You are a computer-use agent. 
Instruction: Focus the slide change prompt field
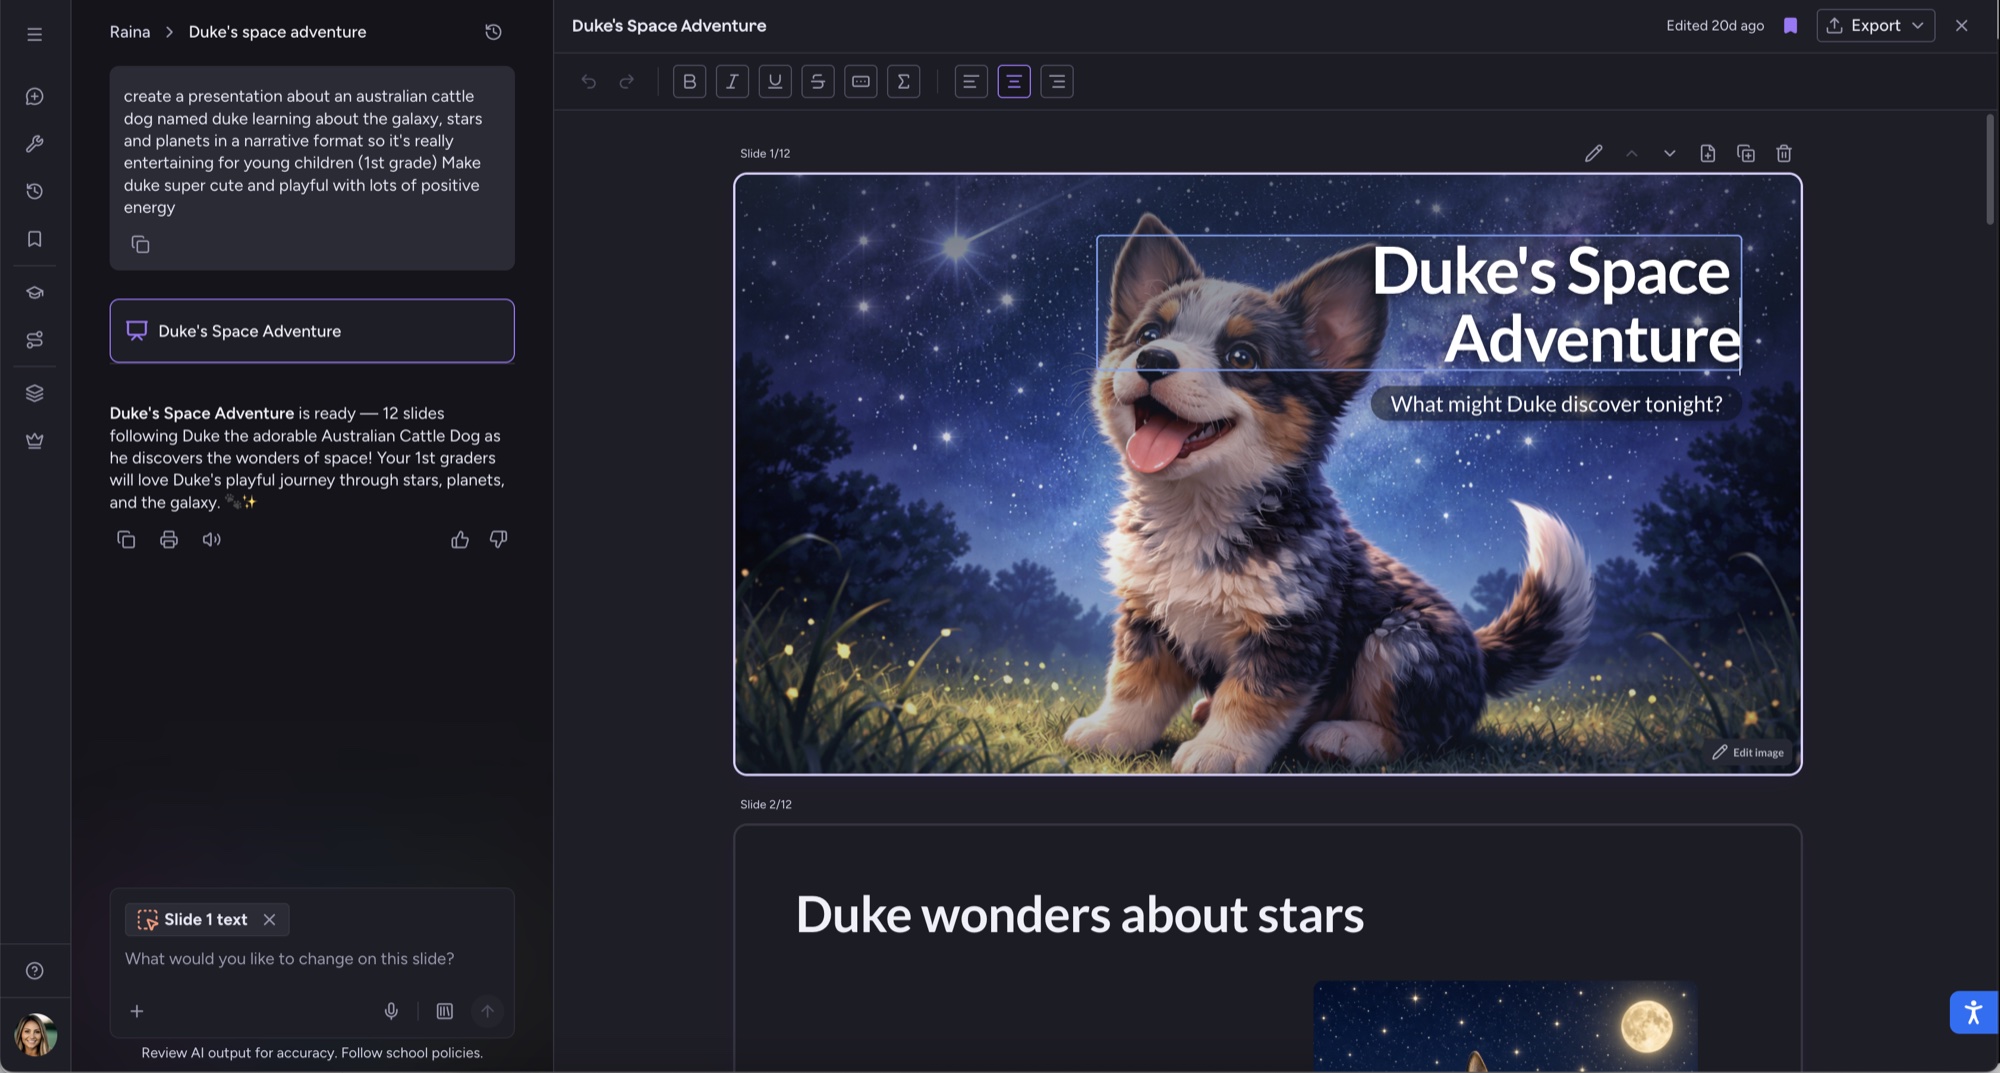click(312, 959)
